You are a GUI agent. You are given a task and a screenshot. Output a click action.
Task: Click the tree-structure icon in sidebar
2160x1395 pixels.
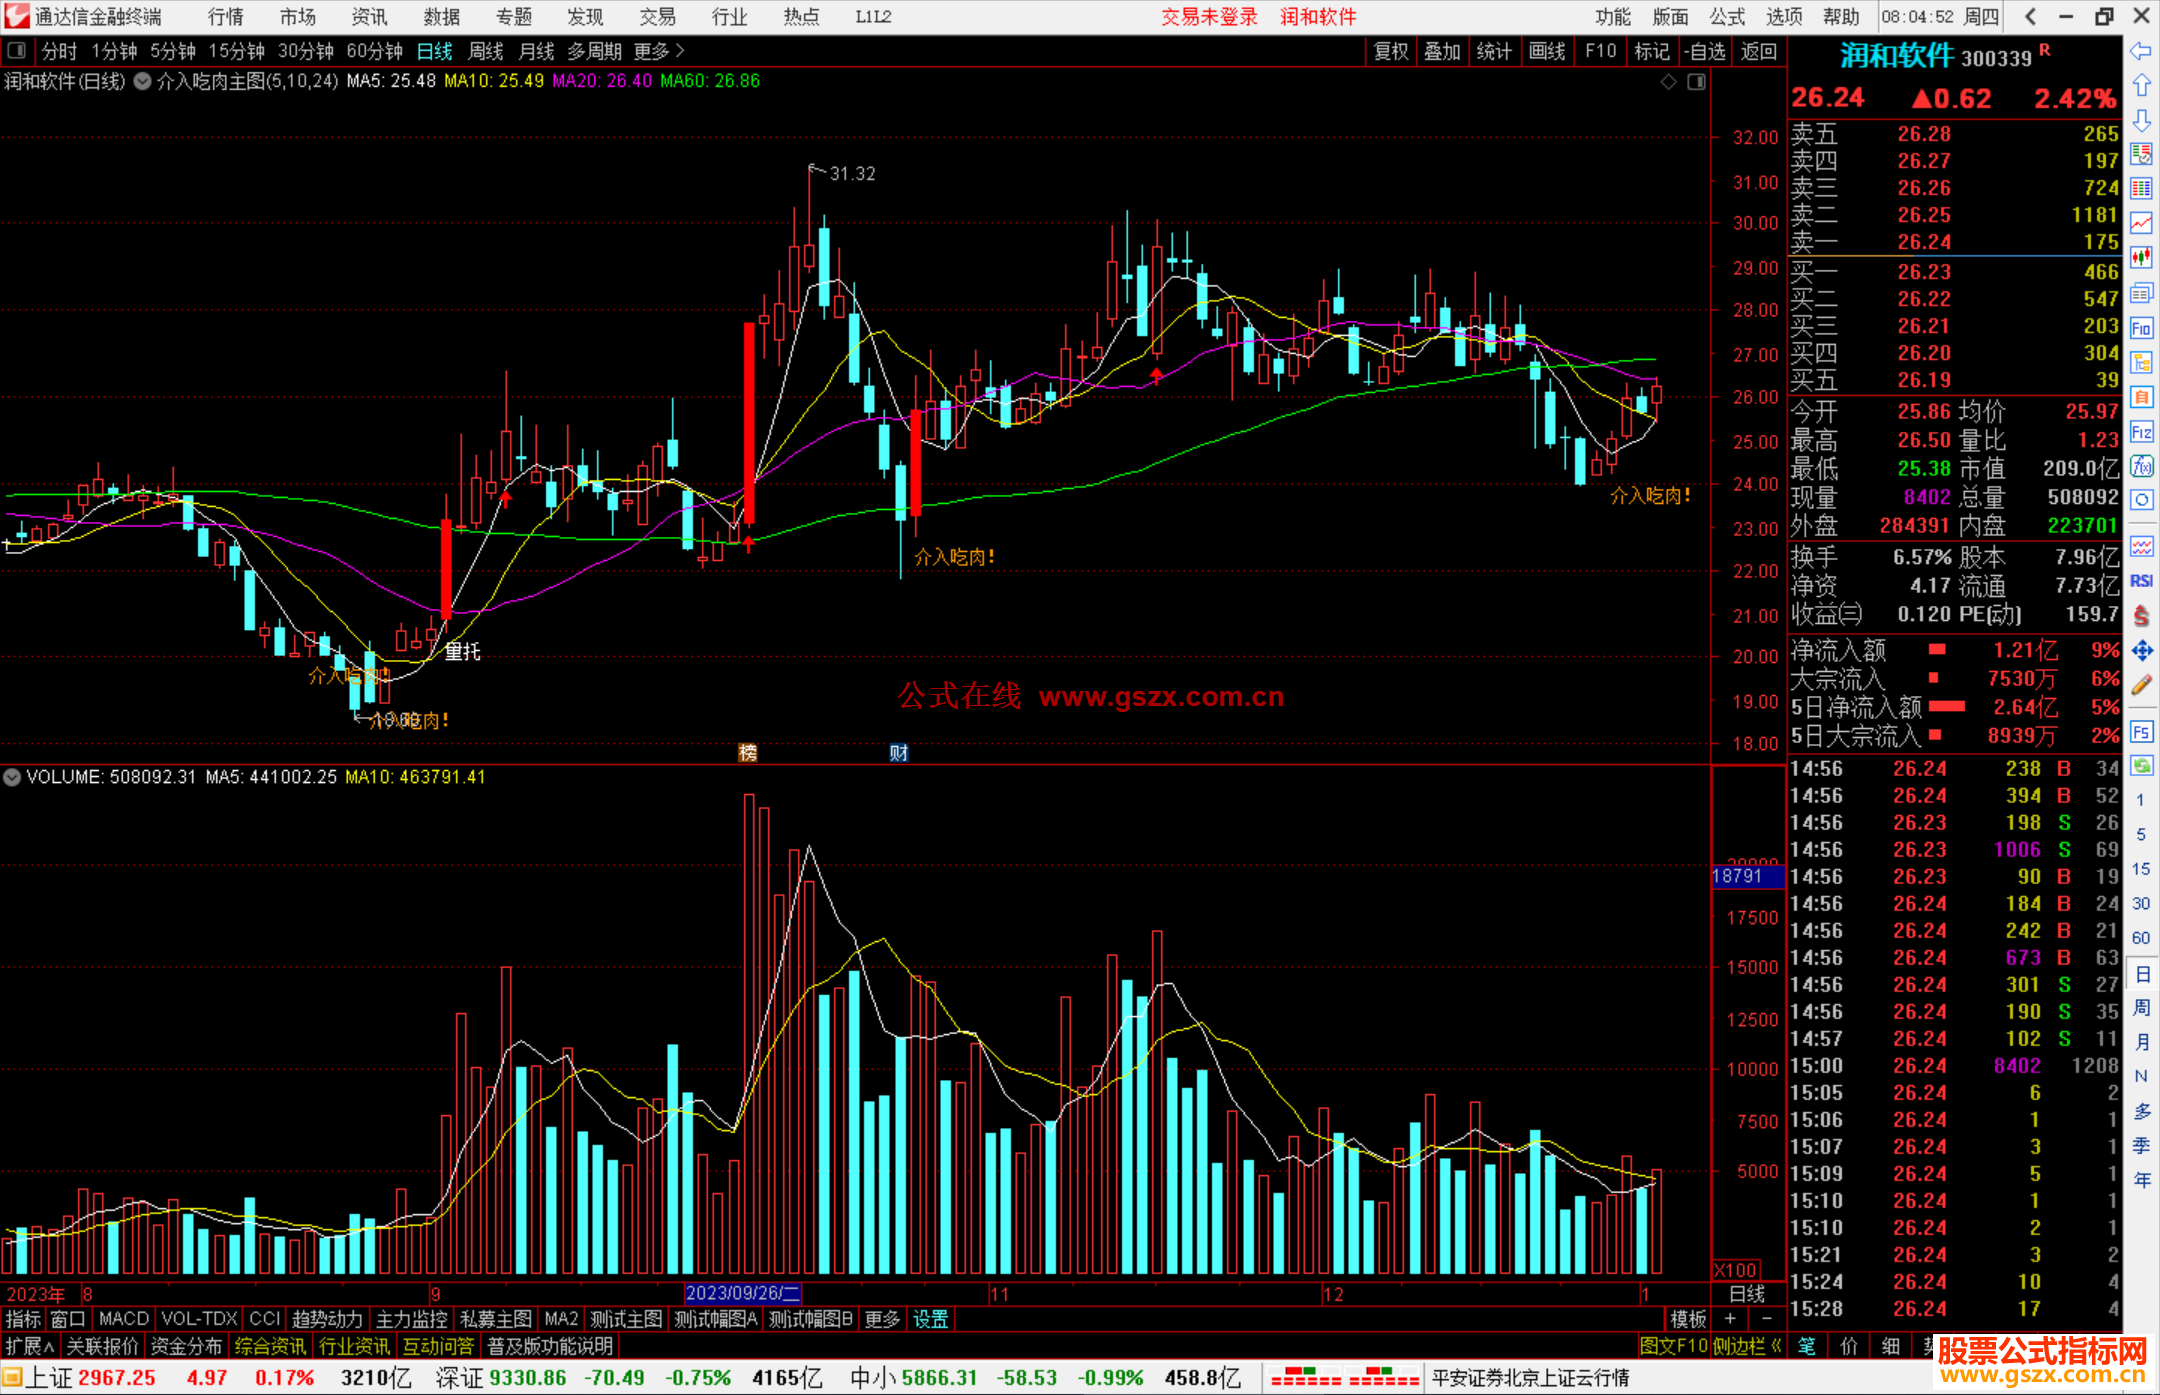[x=2141, y=362]
